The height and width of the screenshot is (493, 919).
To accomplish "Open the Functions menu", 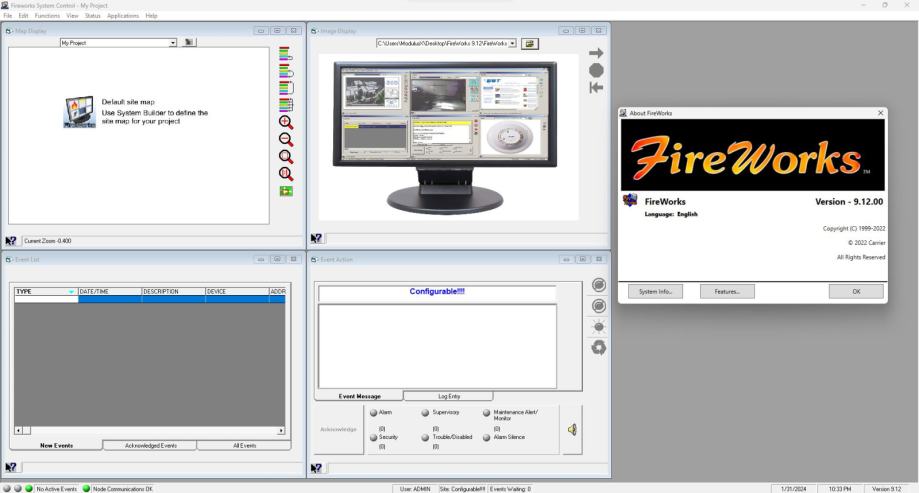I will [47, 16].
